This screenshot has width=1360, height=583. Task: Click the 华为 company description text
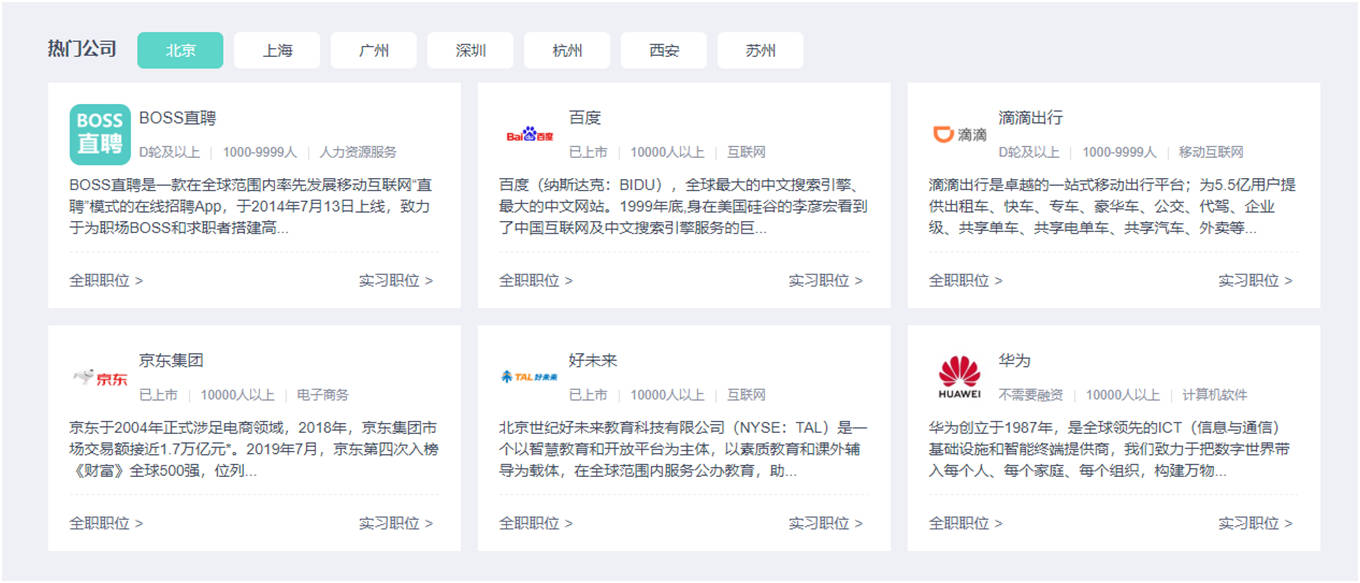click(x=1111, y=449)
